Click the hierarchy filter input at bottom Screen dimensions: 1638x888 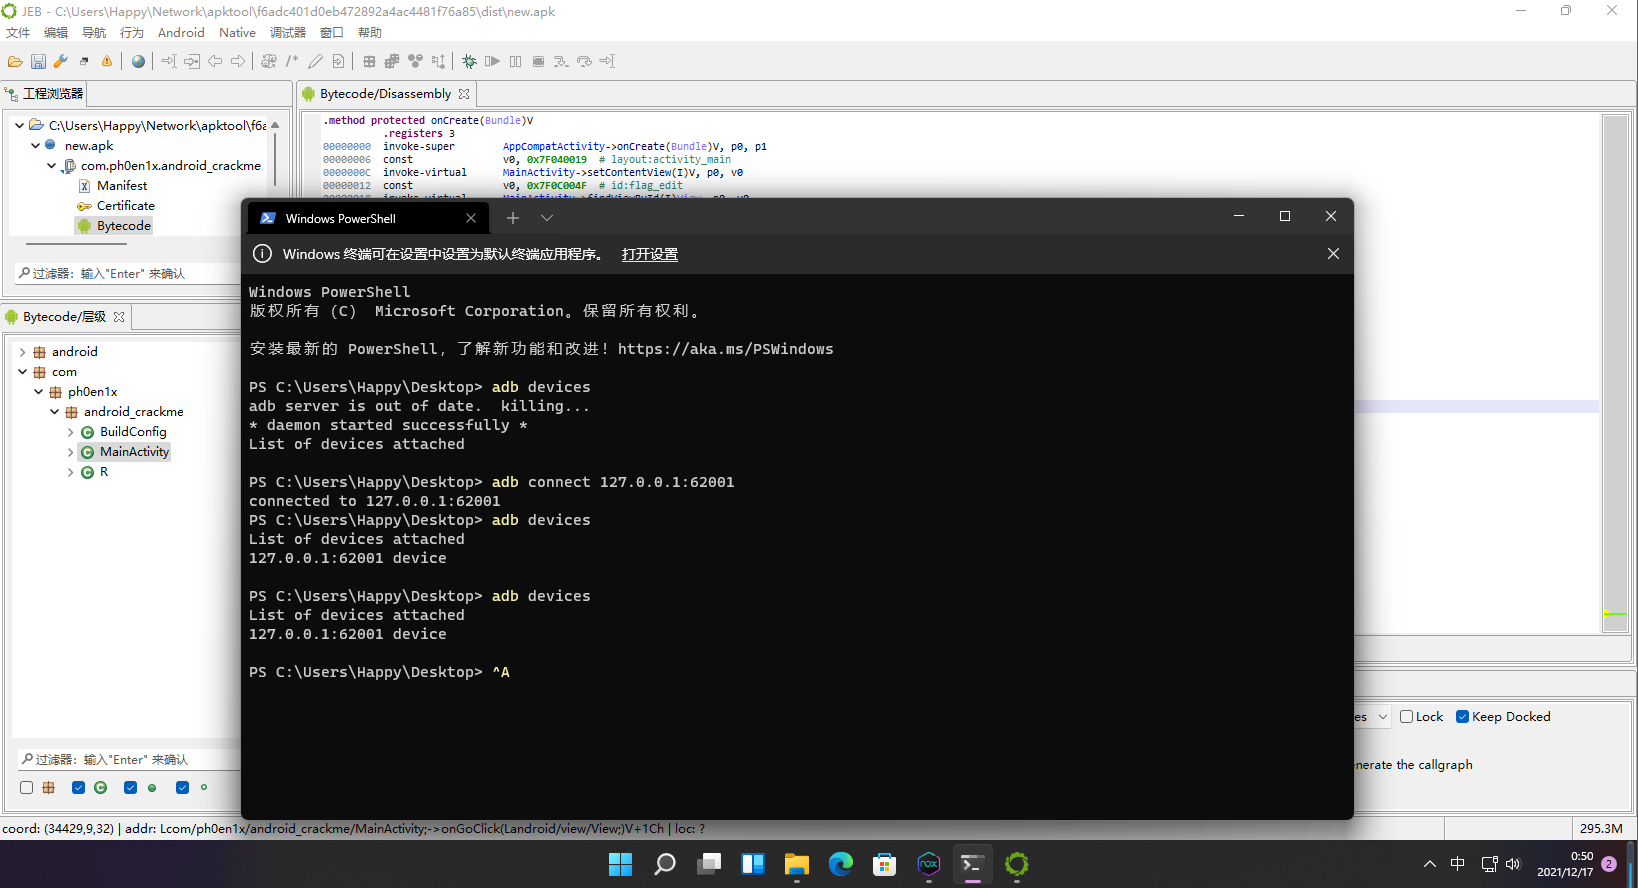(130, 760)
